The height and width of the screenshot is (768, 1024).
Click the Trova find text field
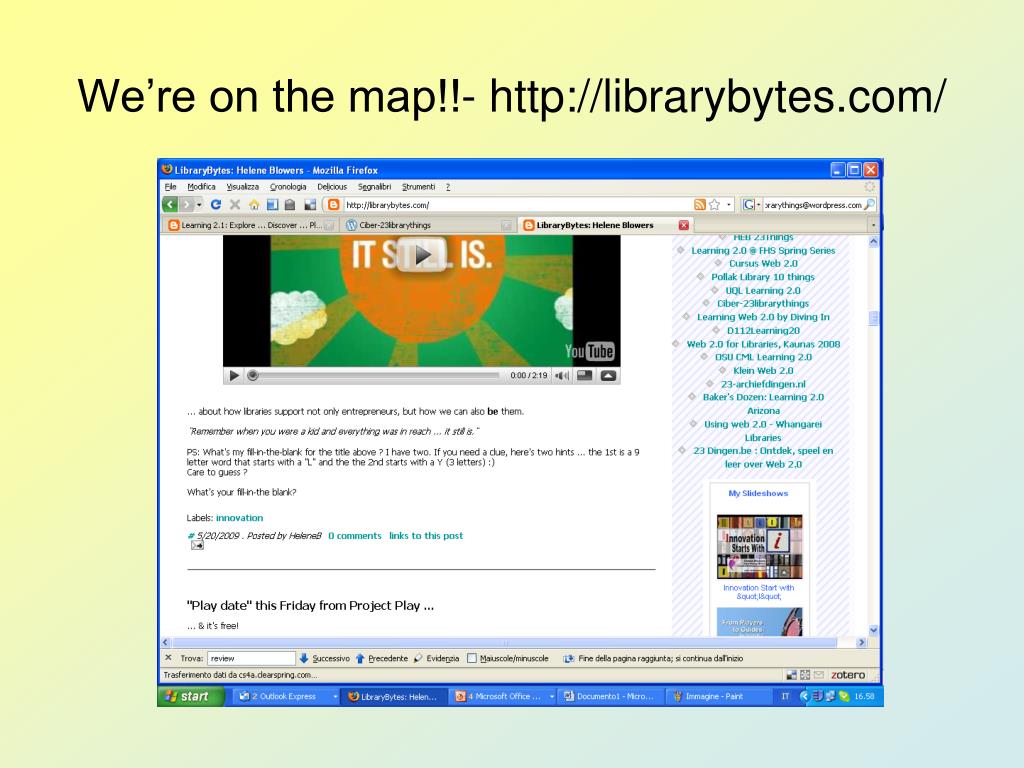pos(251,658)
